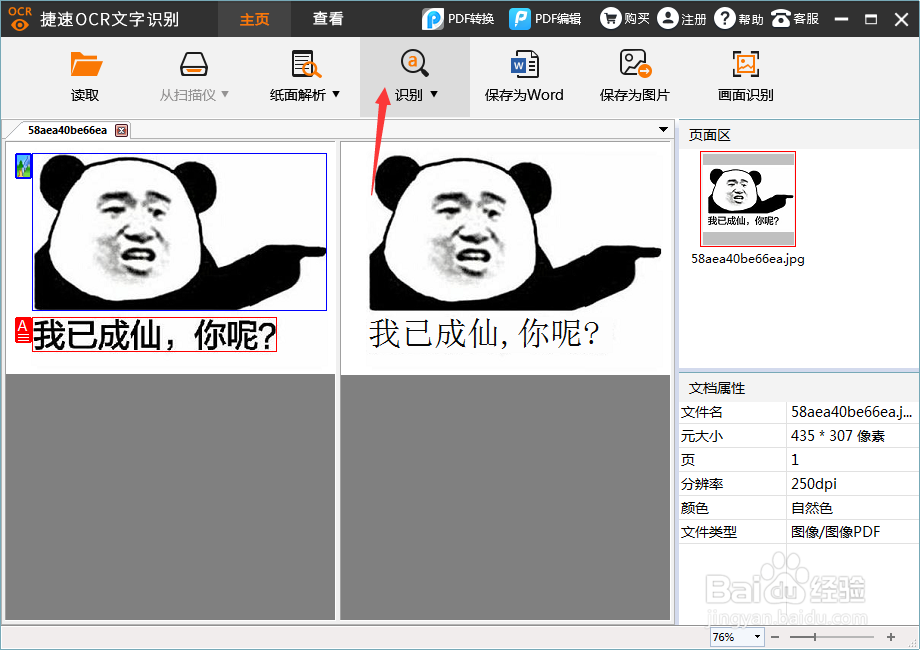
Task: Click the 从扫描仪 scanner icon
Action: pyautogui.click(x=194, y=64)
